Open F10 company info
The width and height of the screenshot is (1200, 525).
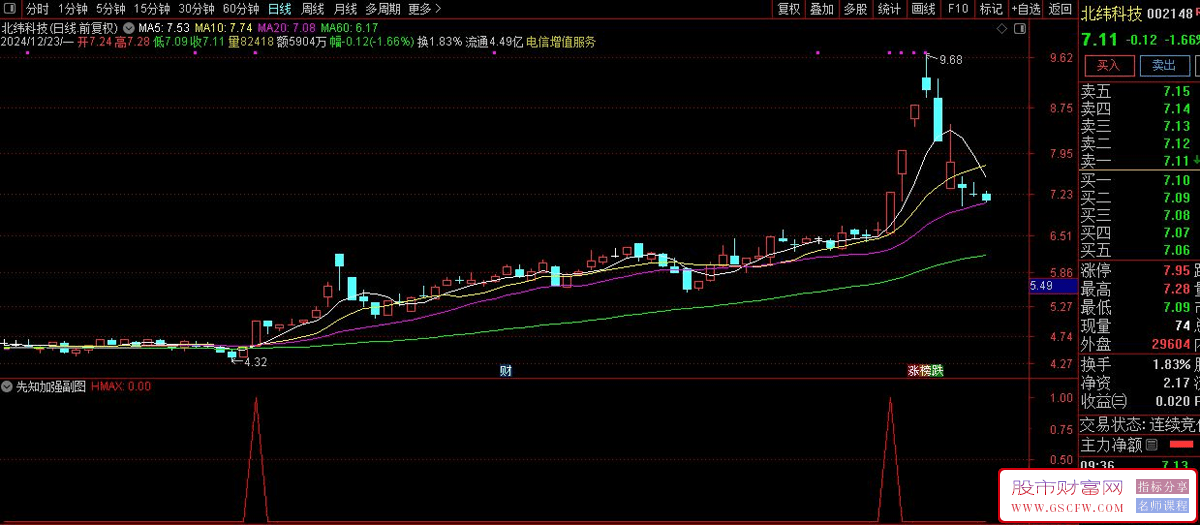click(x=957, y=9)
